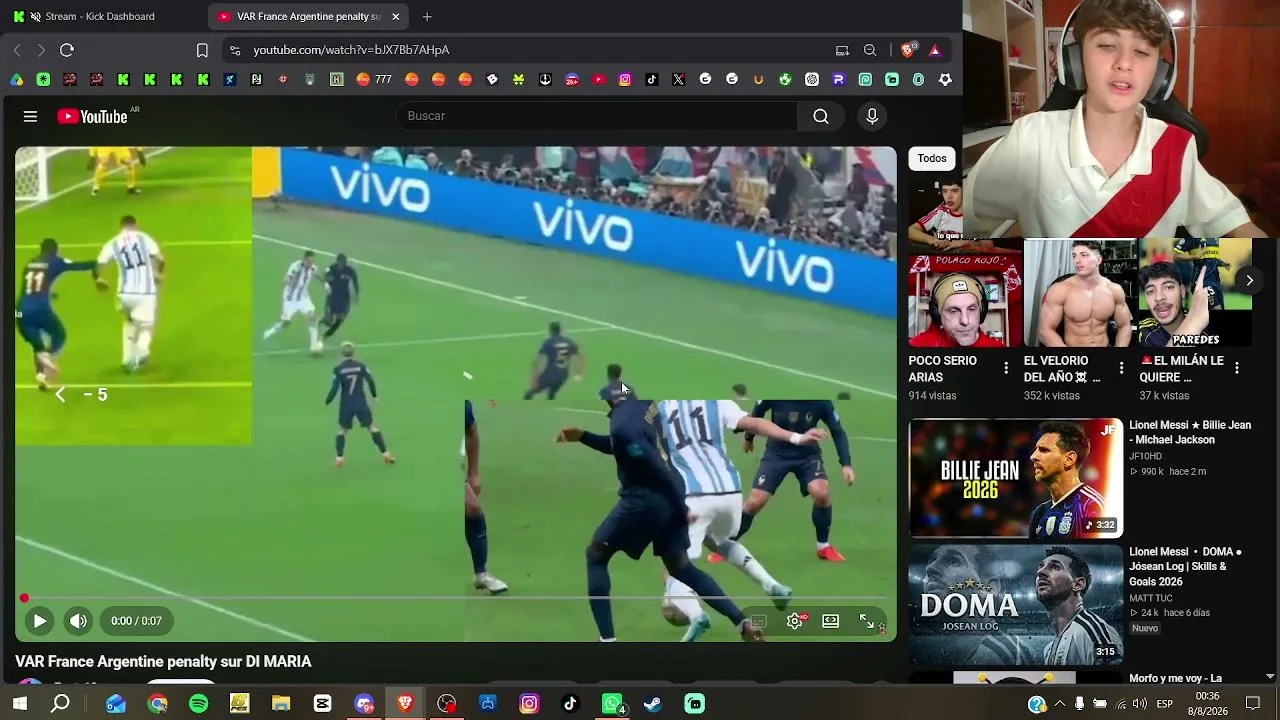
Task: Change input language from ESP indicator
Action: coord(1165,704)
